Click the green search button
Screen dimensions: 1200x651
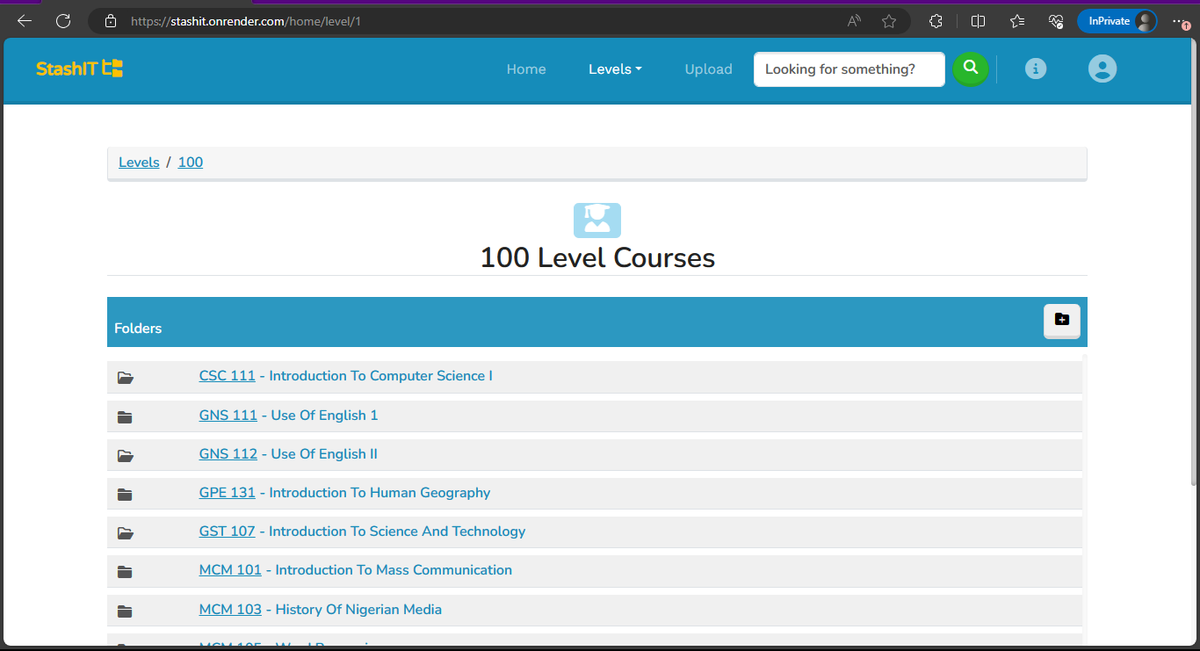[x=970, y=68]
